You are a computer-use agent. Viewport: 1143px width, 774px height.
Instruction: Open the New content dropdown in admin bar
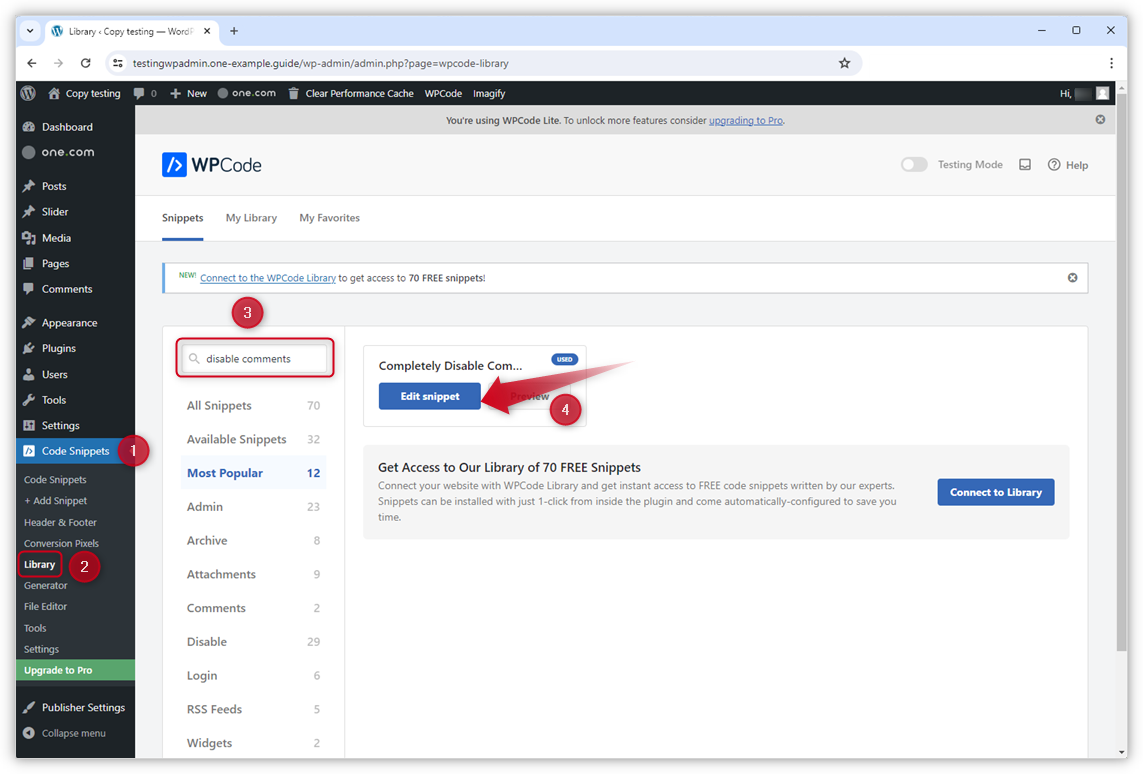pyautogui.click(x=188, y=93)
